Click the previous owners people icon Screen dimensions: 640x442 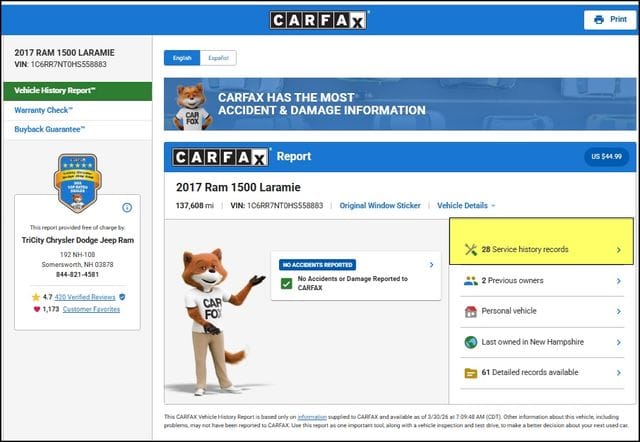point(470,281)
